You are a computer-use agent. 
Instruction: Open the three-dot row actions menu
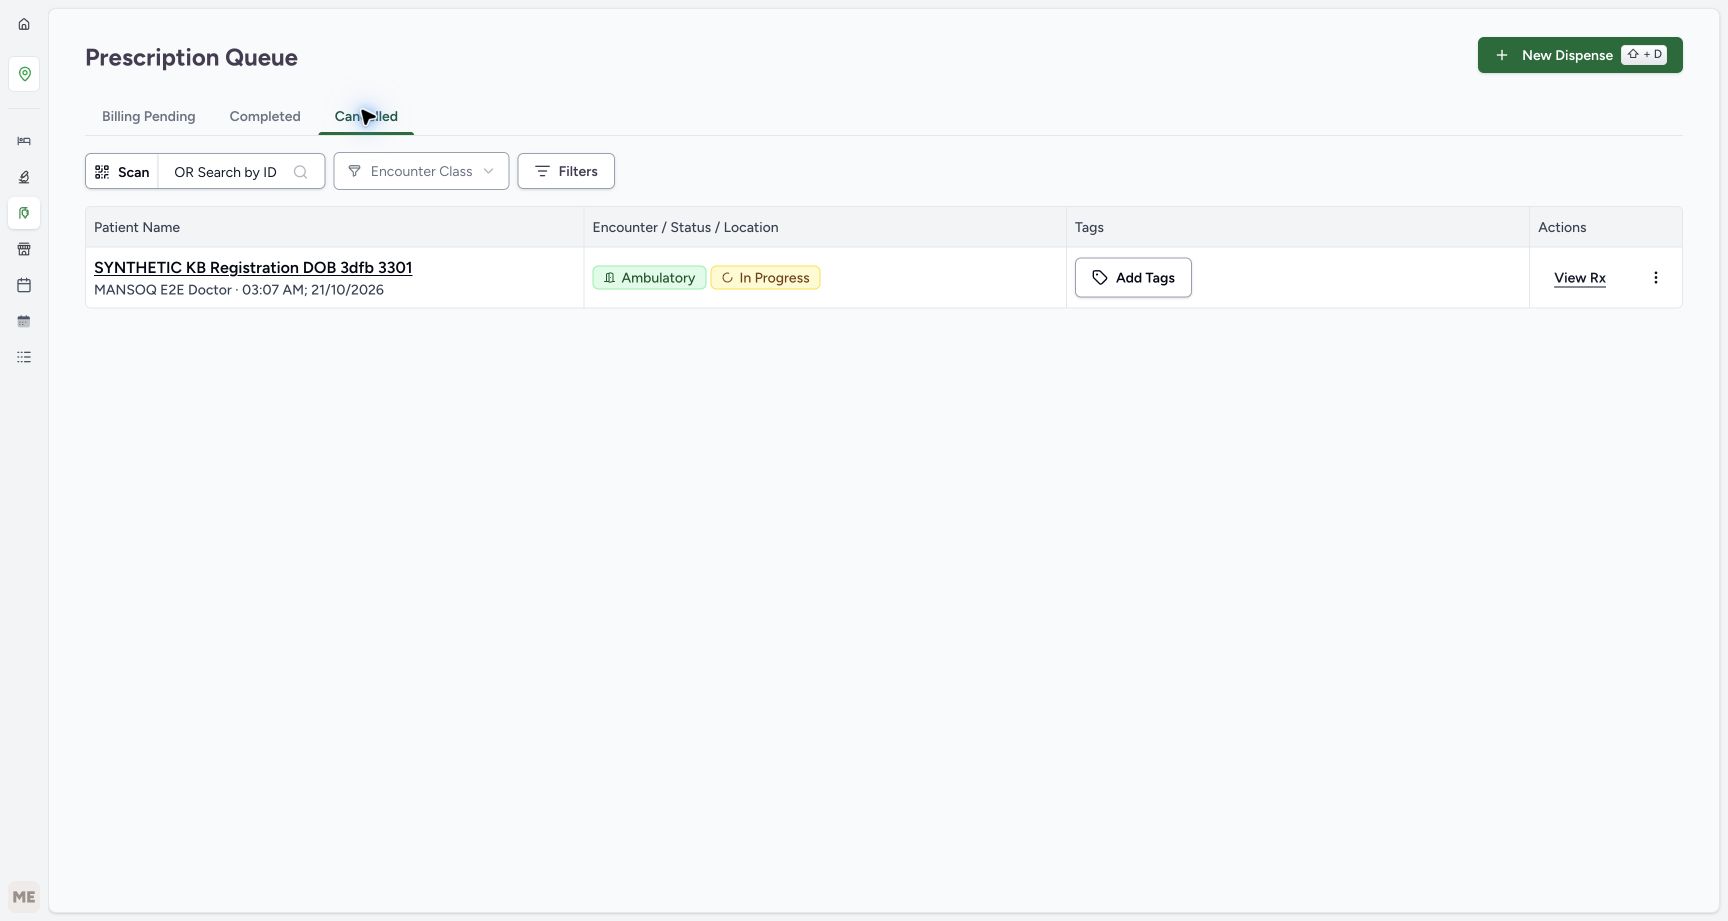(x=1655, y=278)
